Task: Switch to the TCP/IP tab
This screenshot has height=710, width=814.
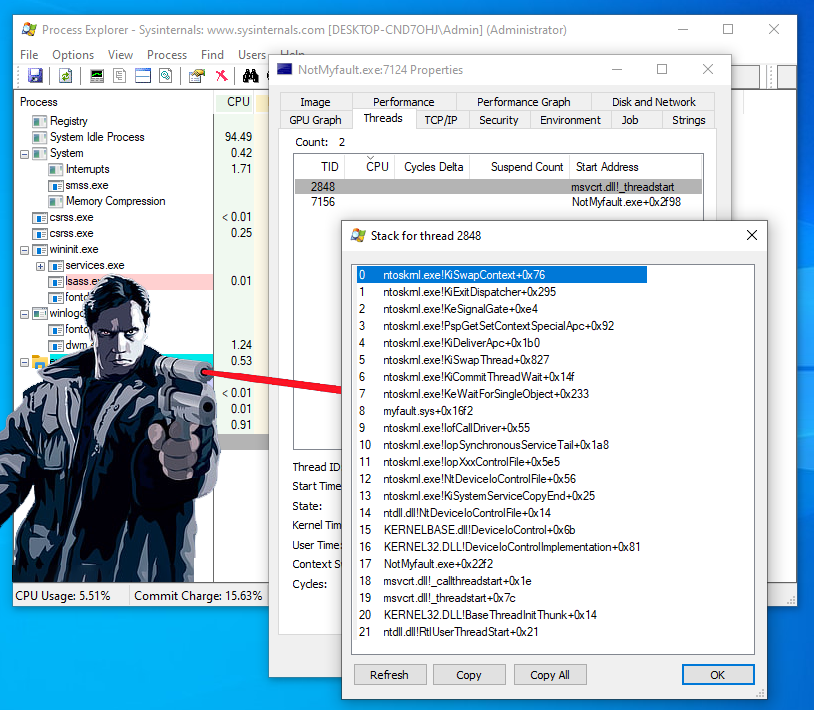Action: 440,120
